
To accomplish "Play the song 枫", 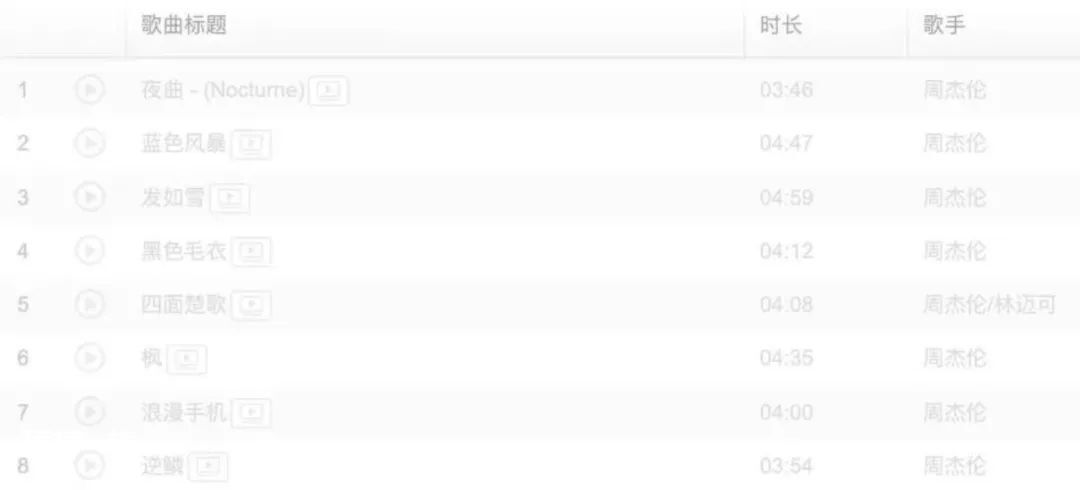I will [x=90, y=358].
